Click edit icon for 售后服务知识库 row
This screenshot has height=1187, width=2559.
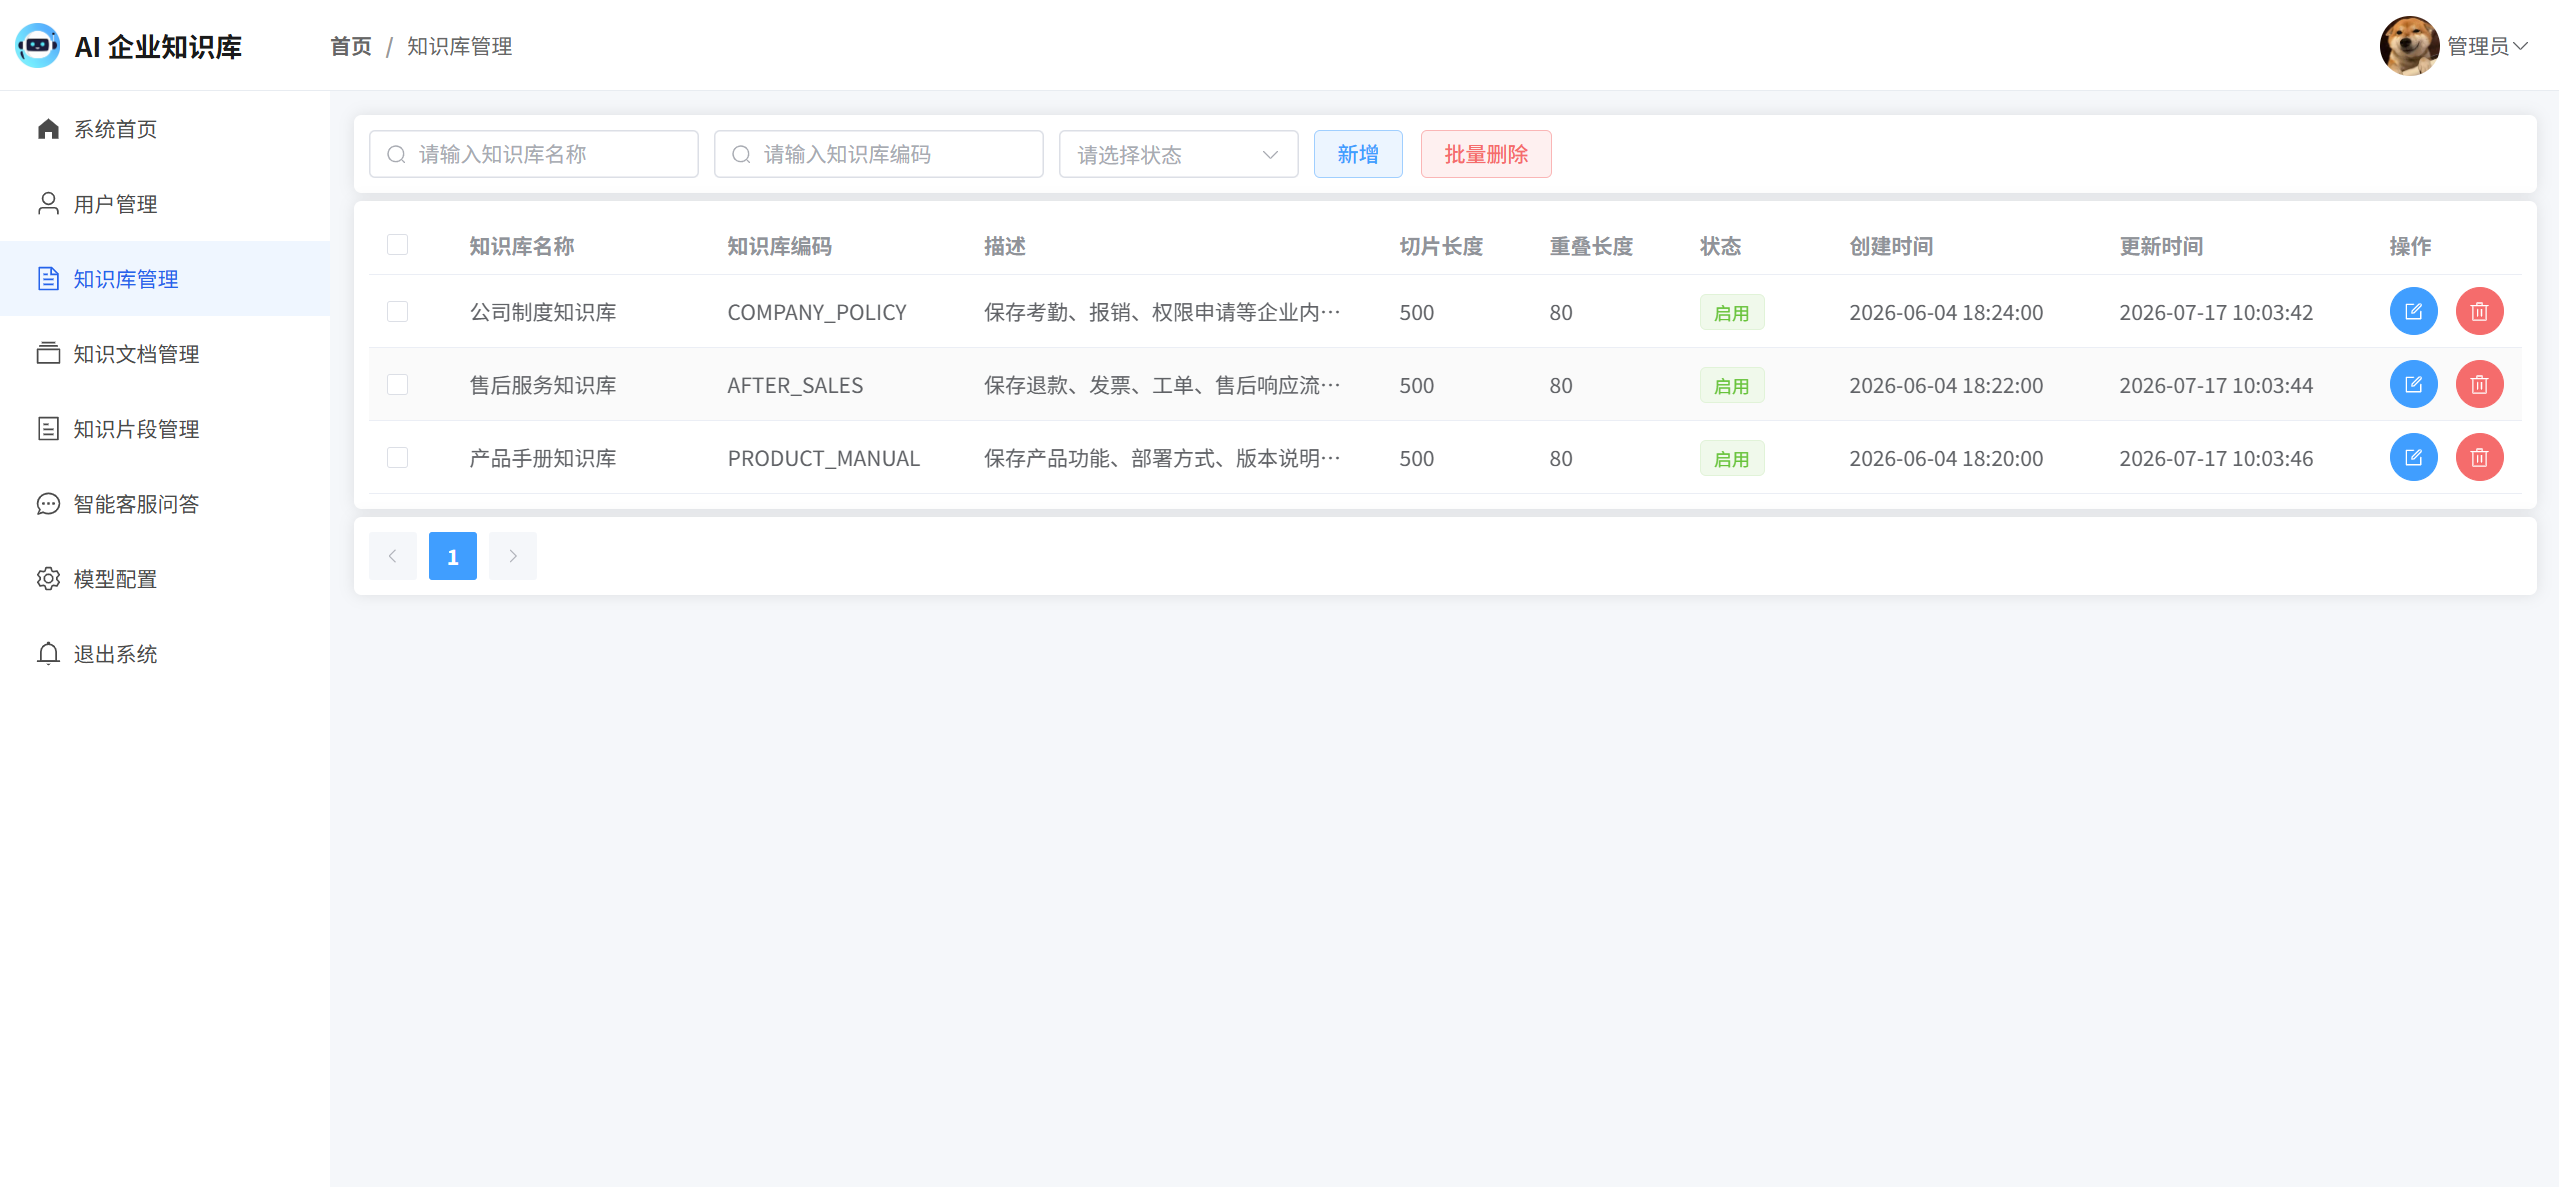[2413, 384]
